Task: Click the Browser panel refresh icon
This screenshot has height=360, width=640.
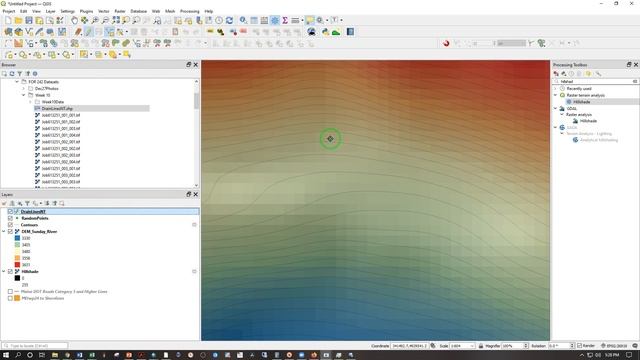Action: pyautogui.click(x=12, y=73)
